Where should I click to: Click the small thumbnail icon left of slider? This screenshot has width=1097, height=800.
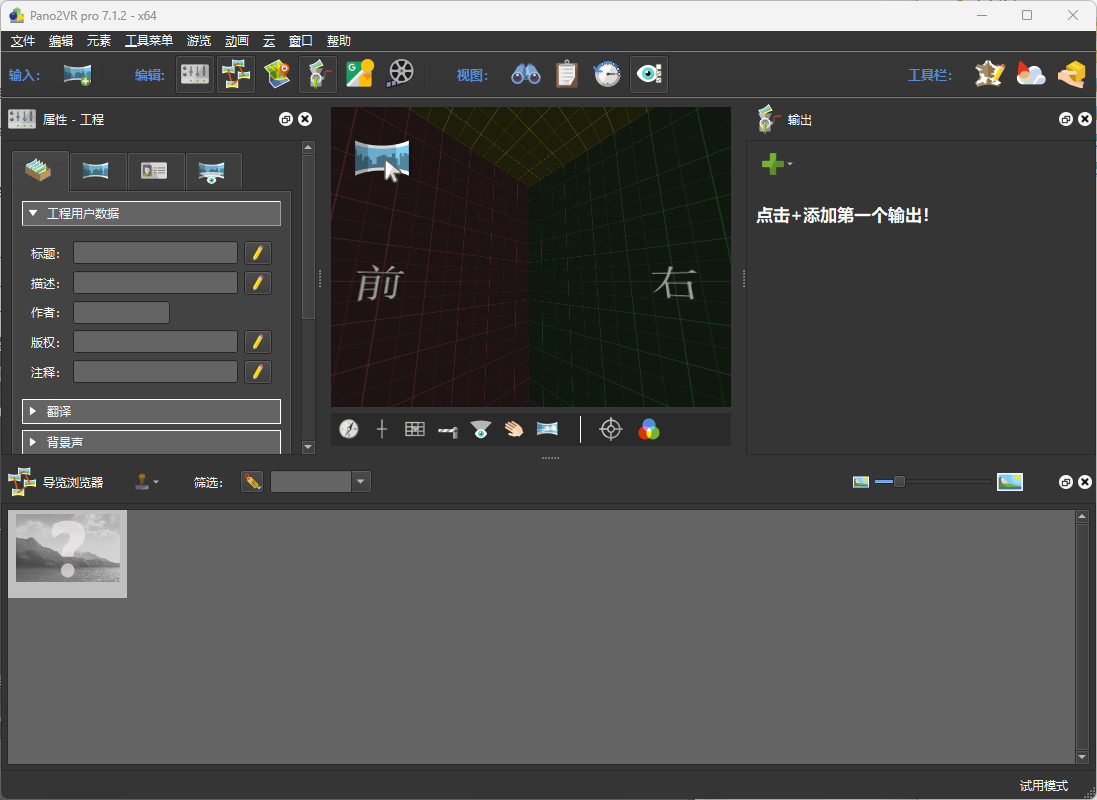(861, 482)
